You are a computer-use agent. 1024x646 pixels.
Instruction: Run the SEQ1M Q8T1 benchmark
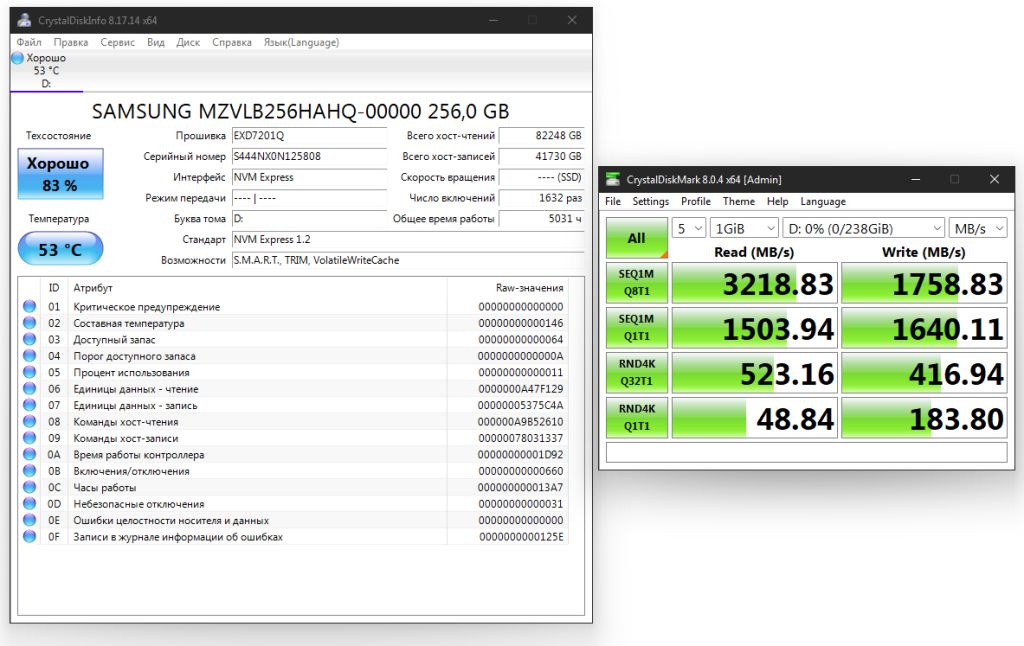(x=637, y=283)
